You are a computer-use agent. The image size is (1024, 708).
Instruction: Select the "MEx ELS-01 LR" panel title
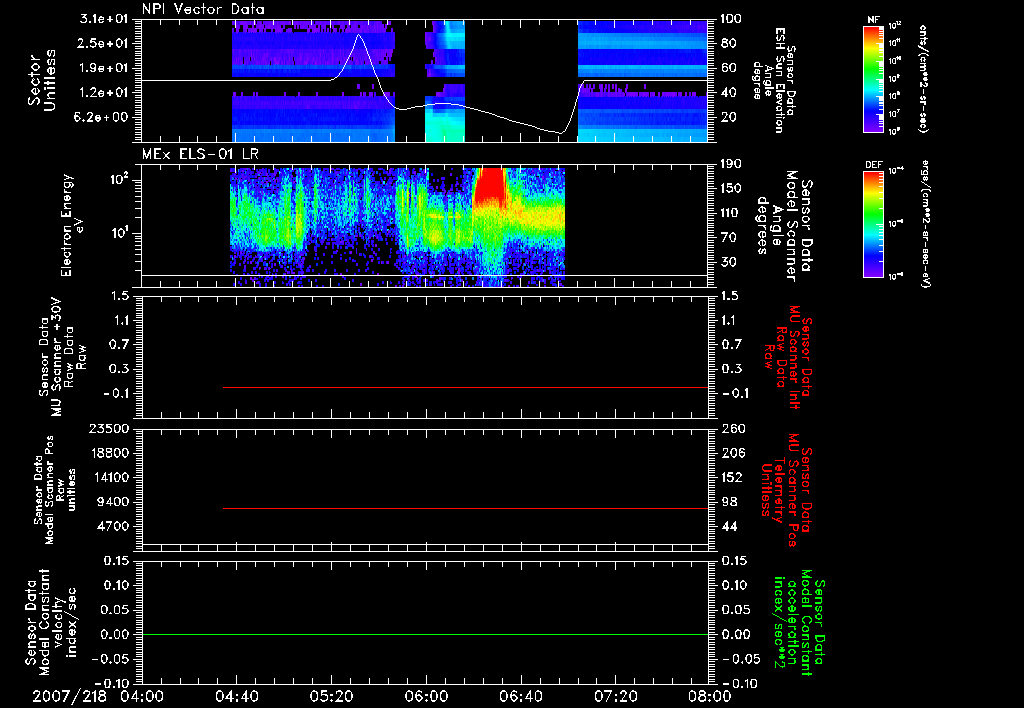pyautogui.click(x=199, y=154)
